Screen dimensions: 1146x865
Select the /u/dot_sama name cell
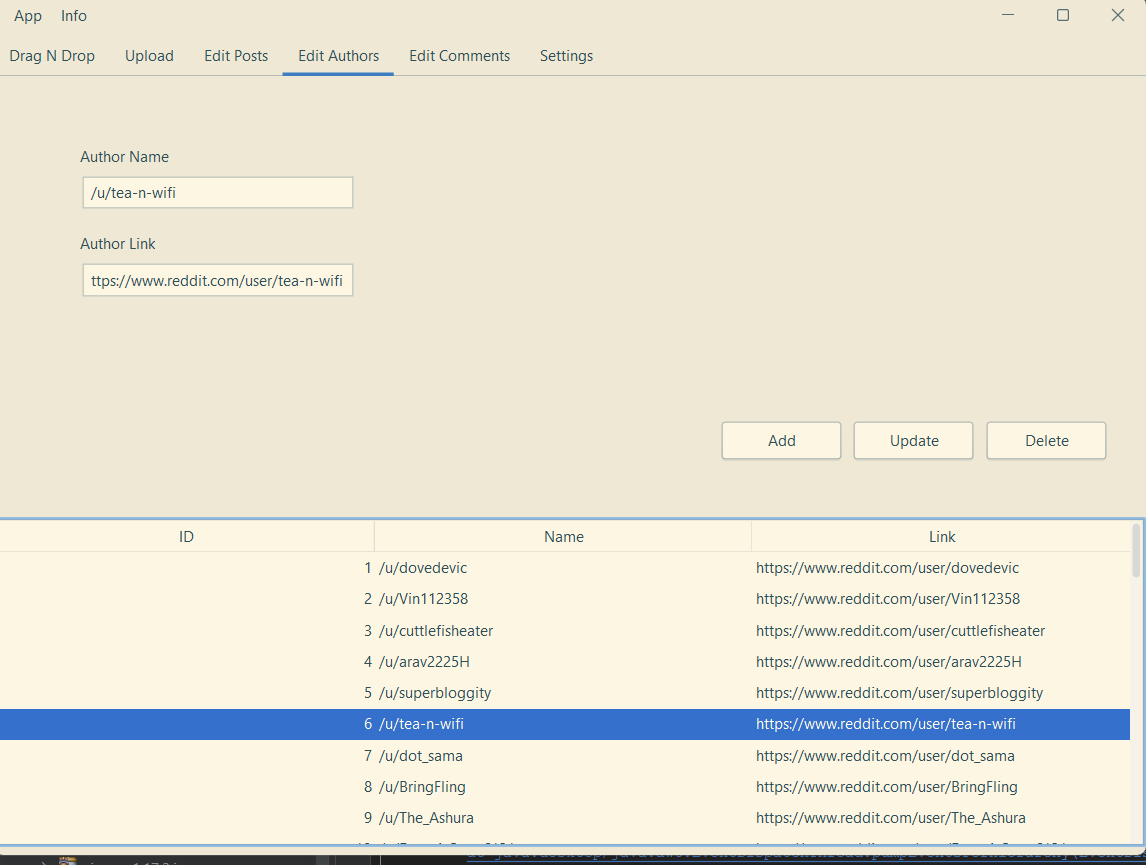(563, 755)
